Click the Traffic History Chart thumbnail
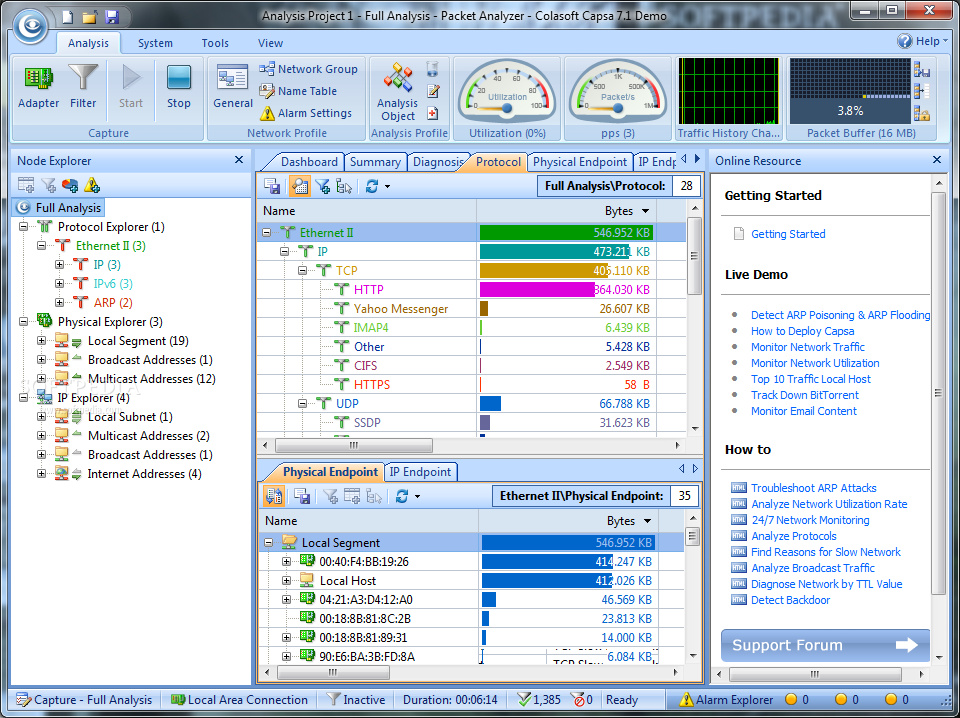This screenshot has height=718, width=960. coord(728,91)
